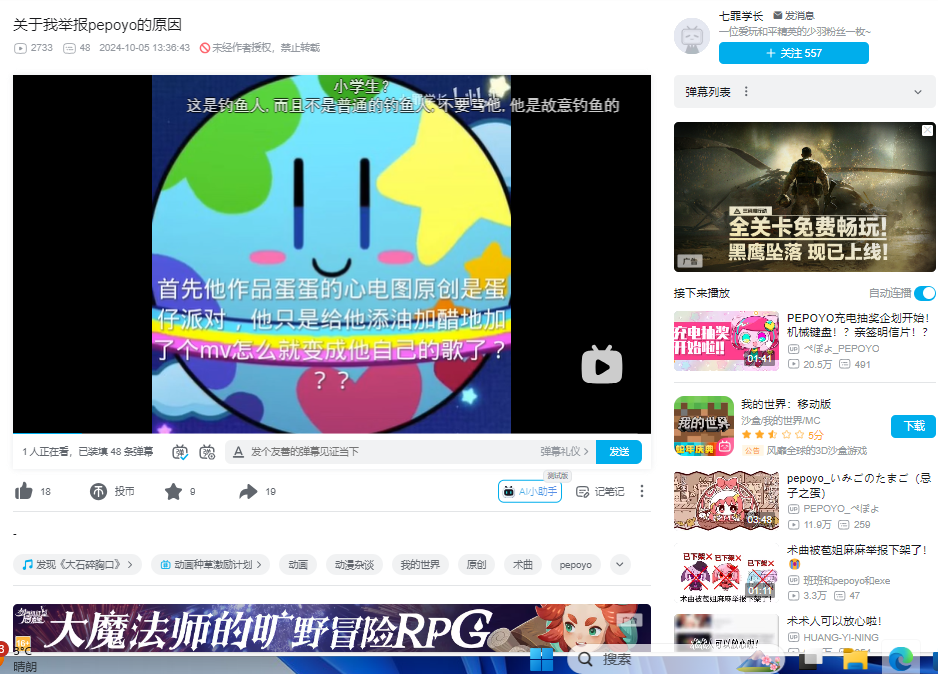
Task: Select the 我的世界 tag
Action: (420, 565)
